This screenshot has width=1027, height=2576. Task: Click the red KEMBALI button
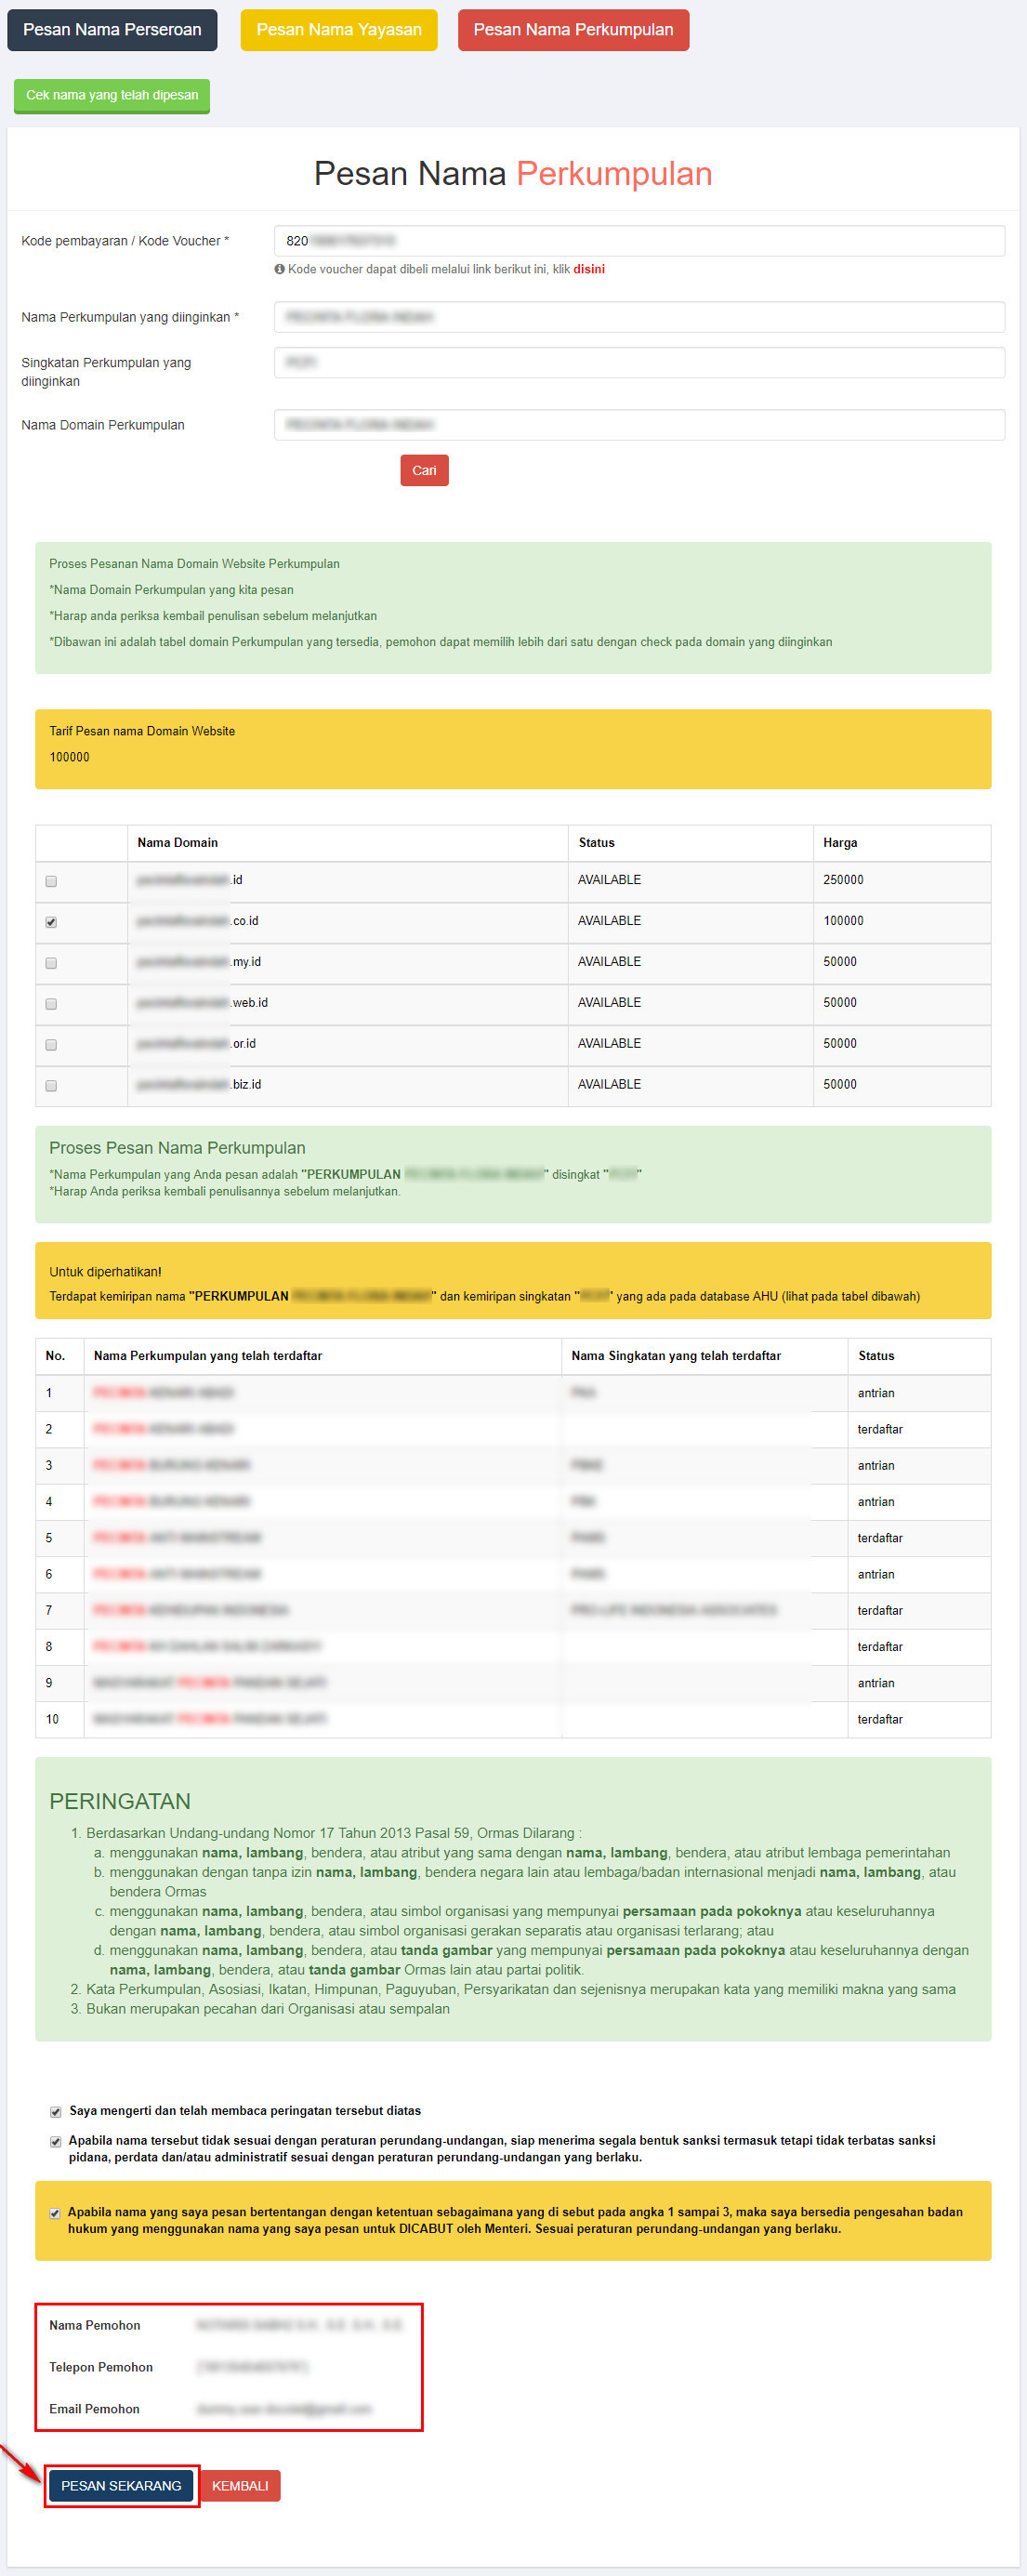point(240,2485)
